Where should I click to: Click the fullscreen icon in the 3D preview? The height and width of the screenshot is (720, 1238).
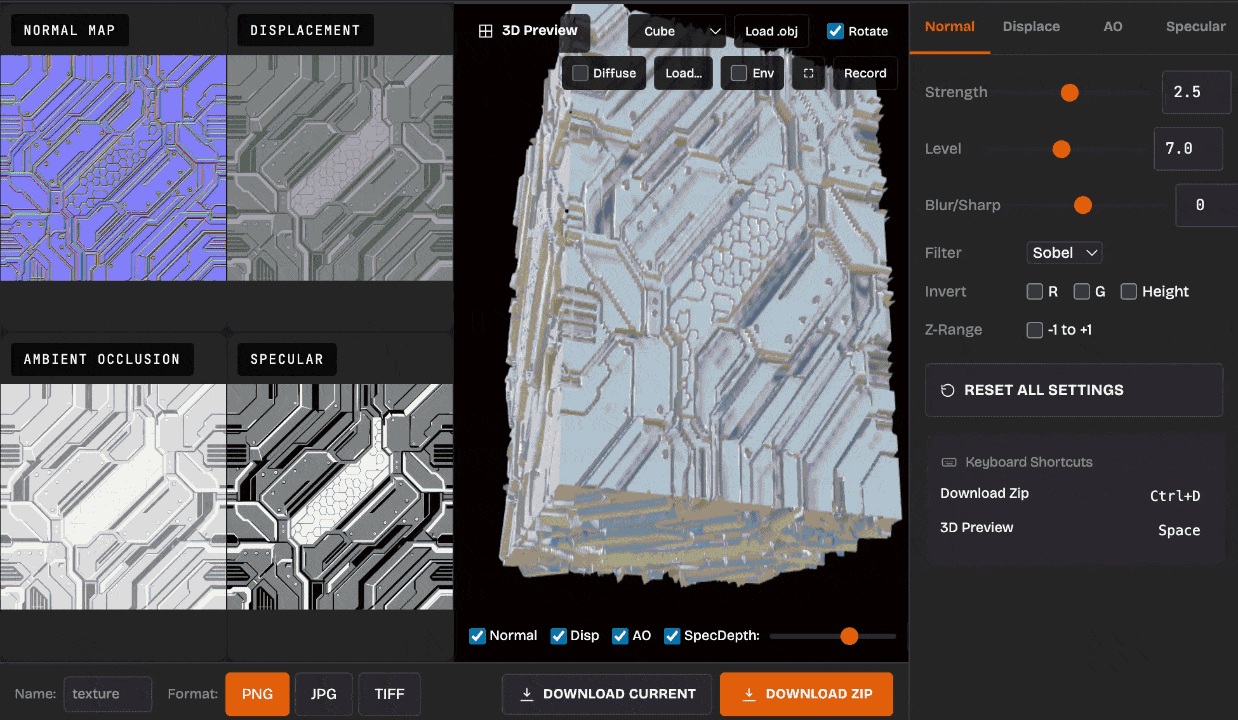click(809, 73)
